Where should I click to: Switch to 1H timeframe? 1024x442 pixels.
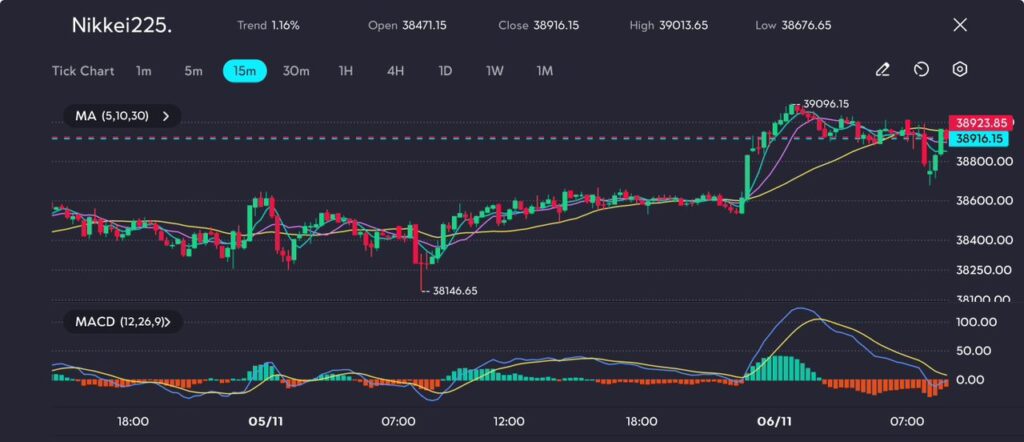346,71
